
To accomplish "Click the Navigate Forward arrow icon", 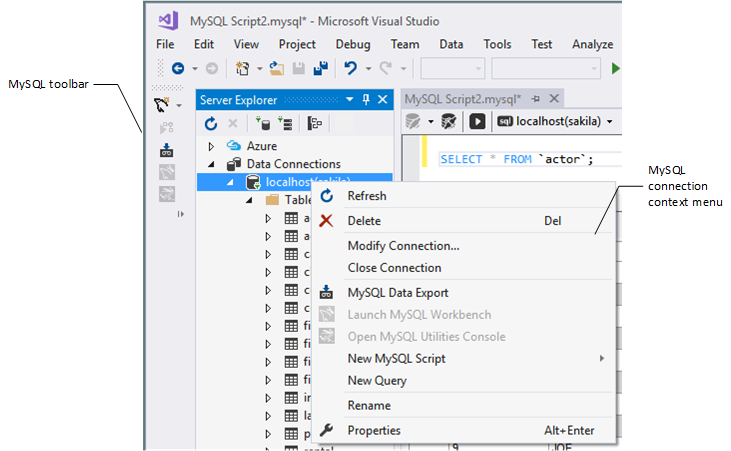I will [212, 69].
